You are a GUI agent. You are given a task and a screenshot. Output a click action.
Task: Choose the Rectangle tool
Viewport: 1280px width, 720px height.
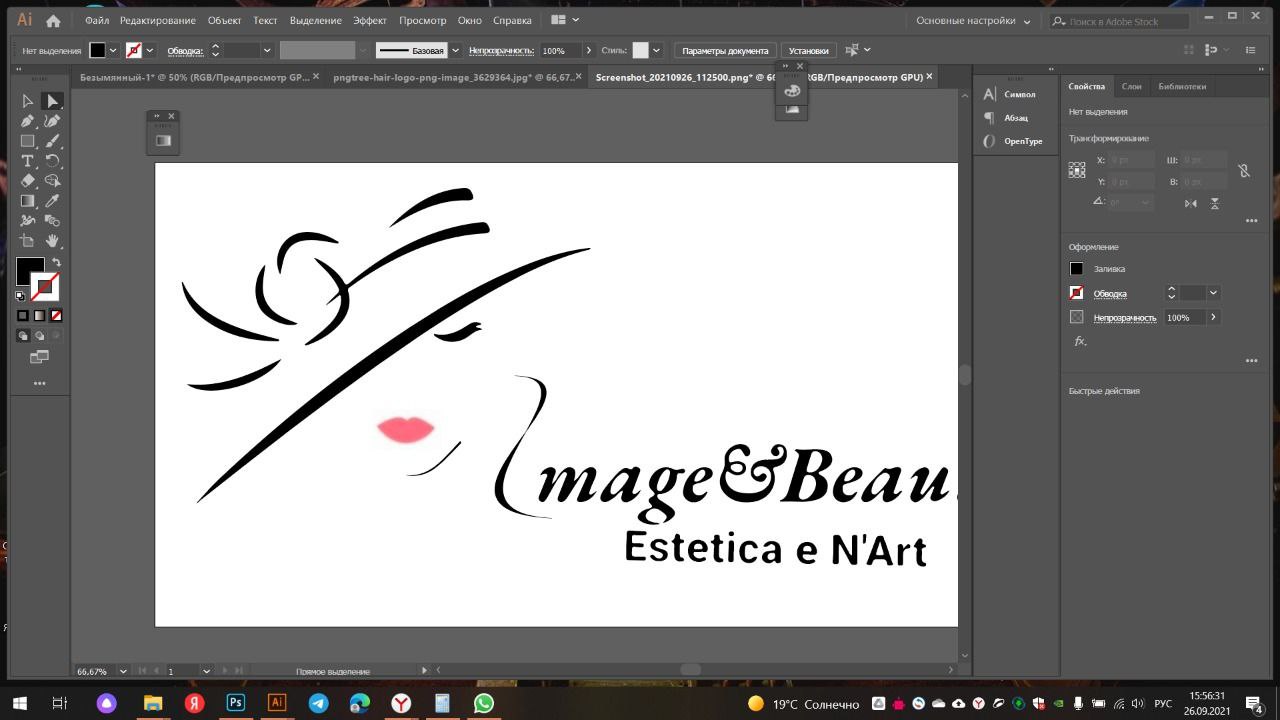[x=28, y=141]
